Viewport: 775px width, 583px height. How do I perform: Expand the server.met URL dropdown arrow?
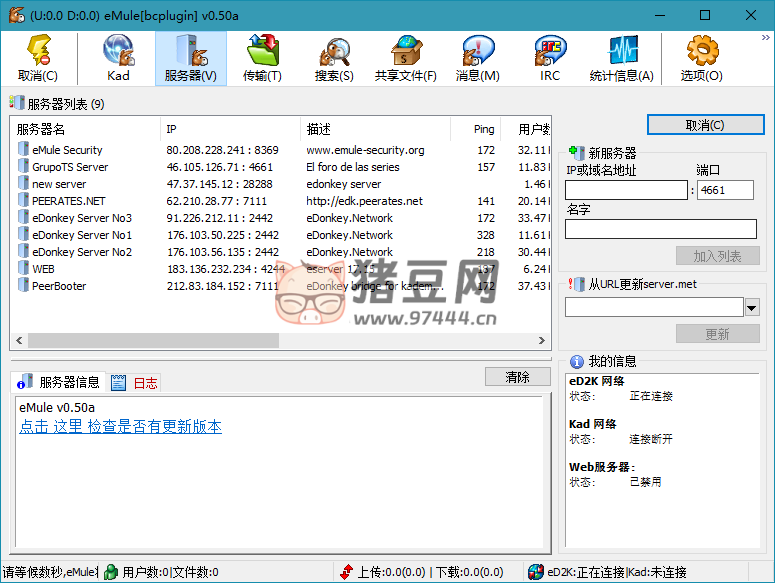(x=752, y=307)
